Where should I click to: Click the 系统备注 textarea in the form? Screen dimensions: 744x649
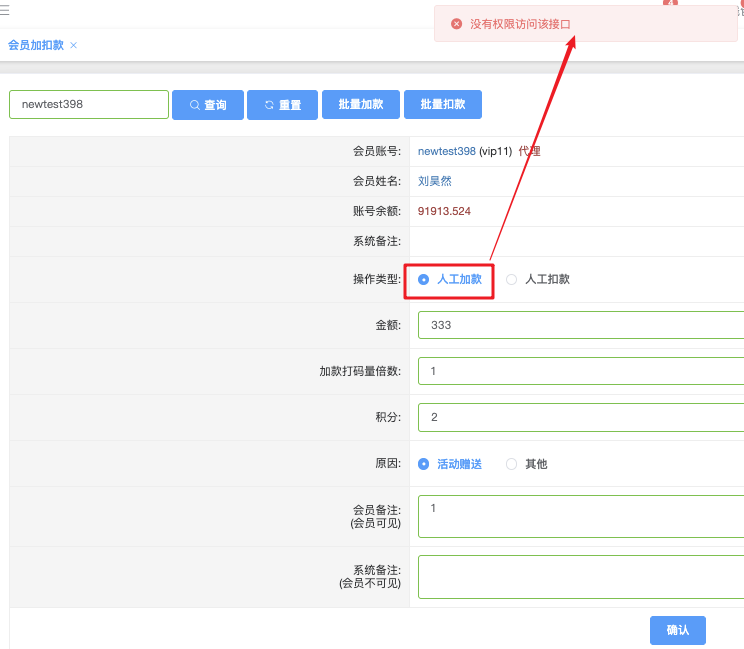coord(580,577)
